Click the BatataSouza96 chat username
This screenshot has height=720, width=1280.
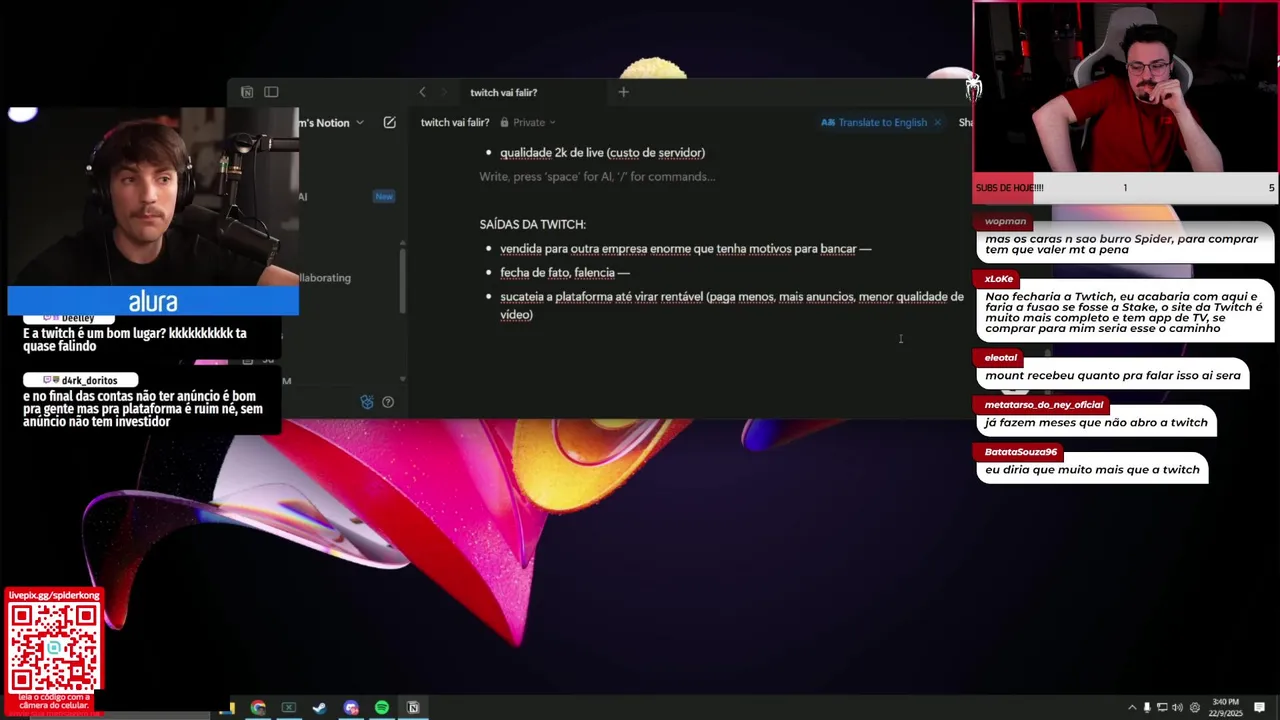point(1020,451)
